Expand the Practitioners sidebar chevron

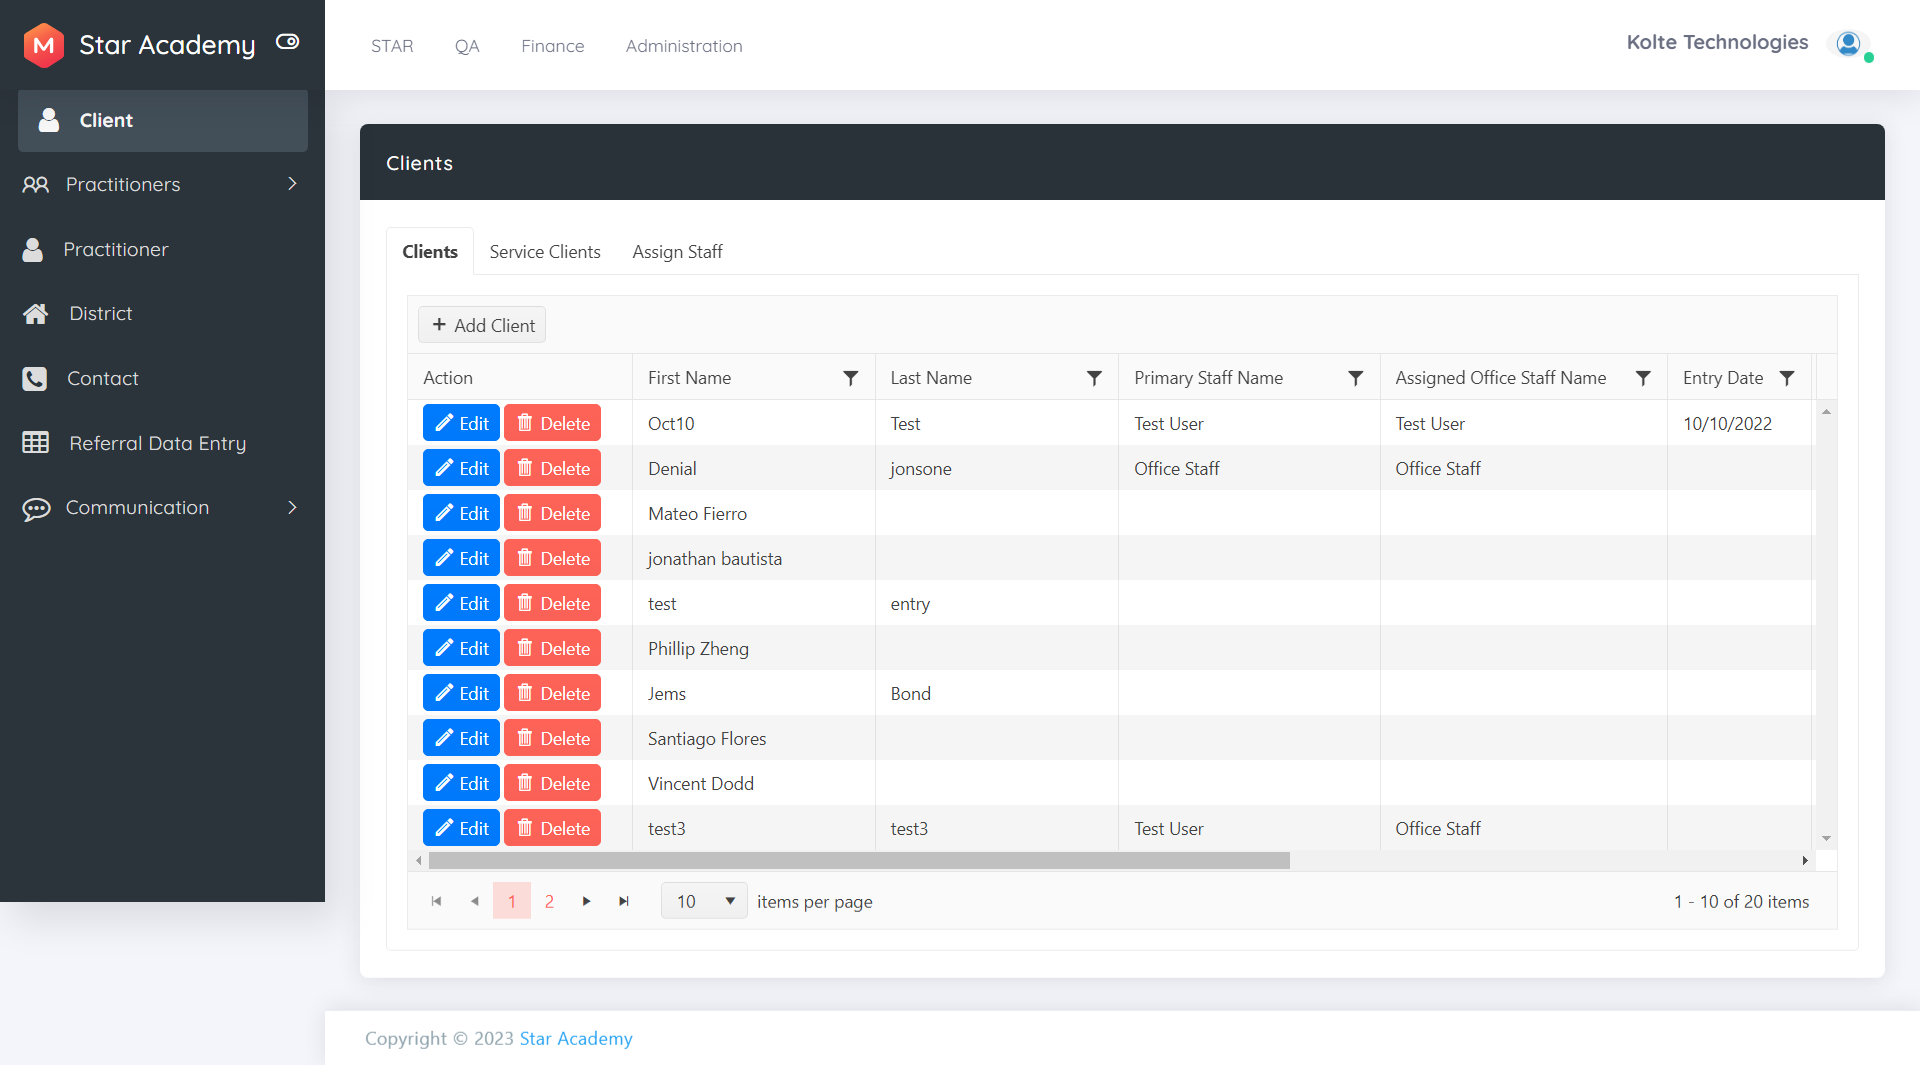coord(292,184)
